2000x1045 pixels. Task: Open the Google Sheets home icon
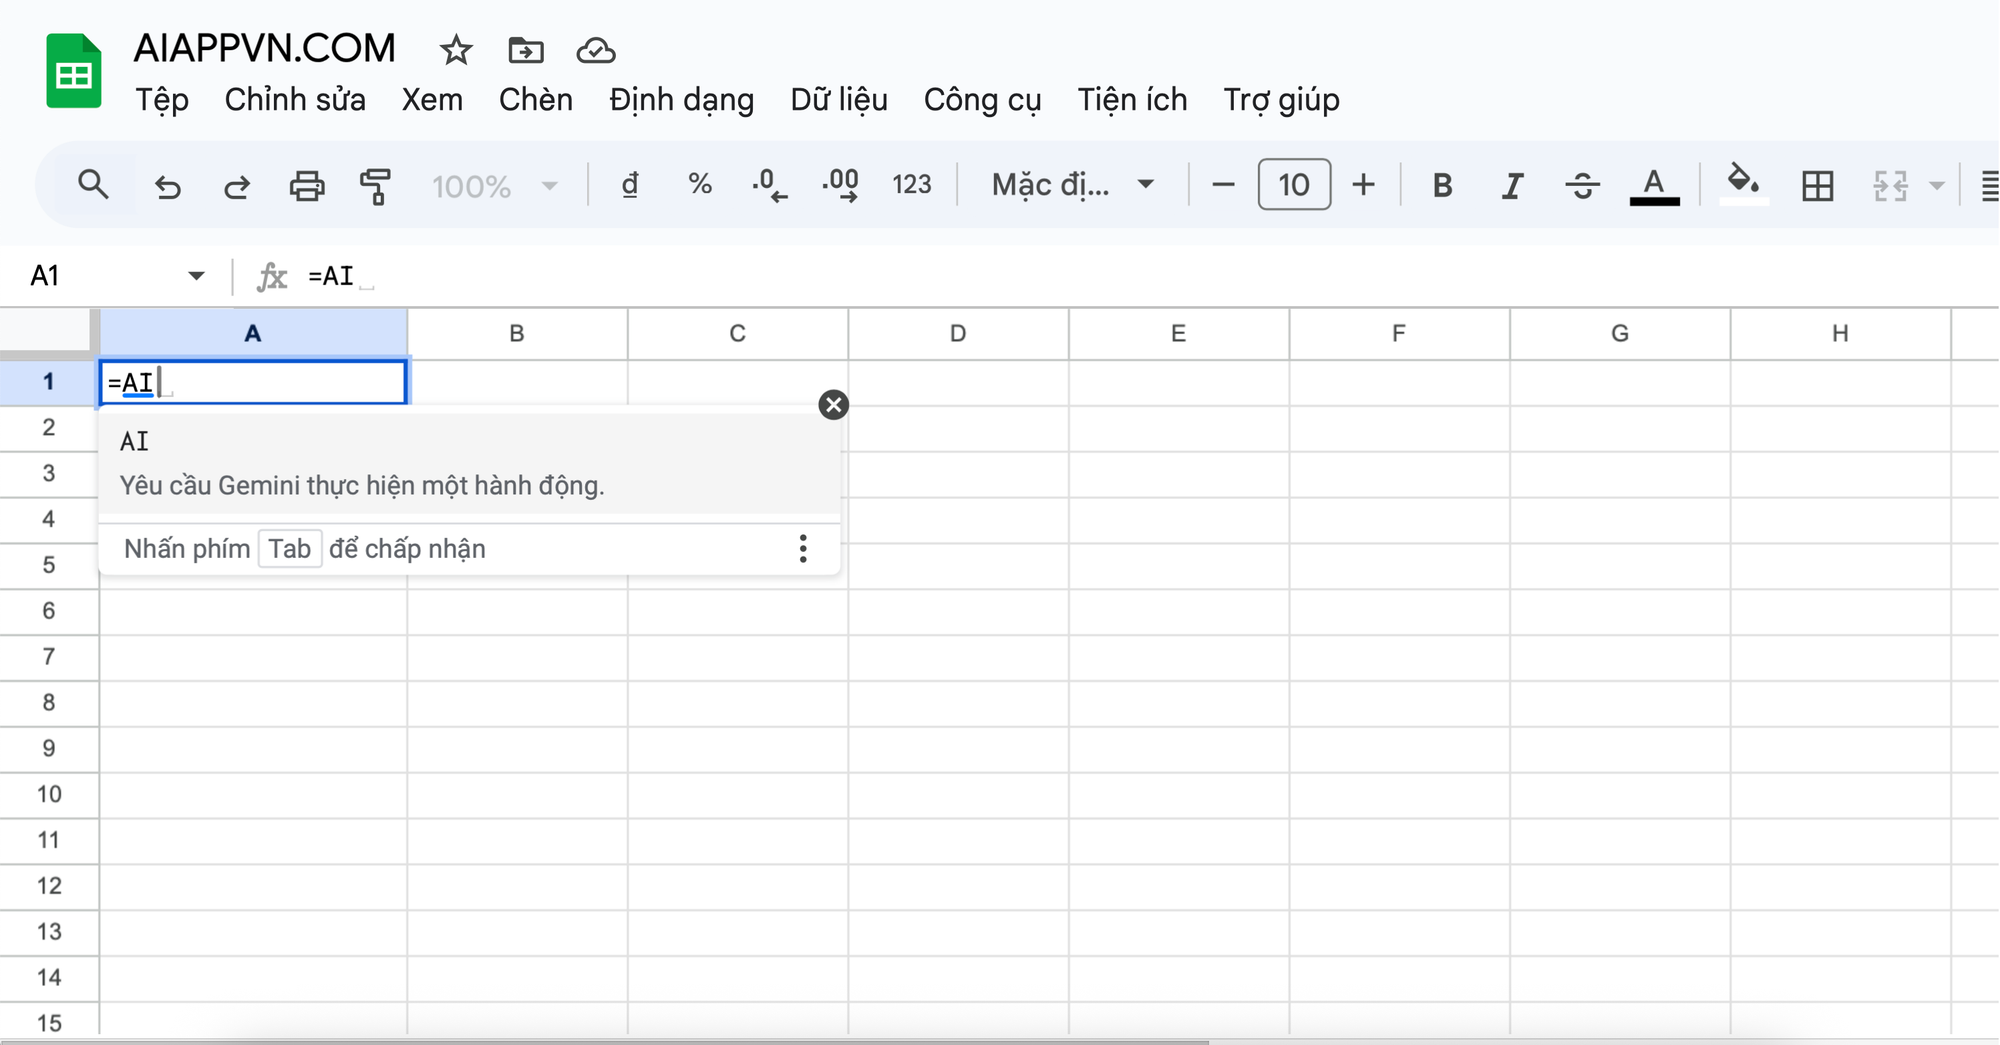73,71
